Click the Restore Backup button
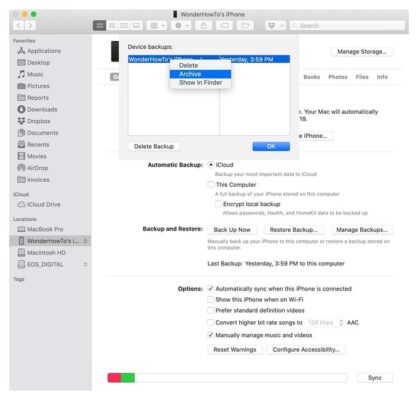This screenshot has height=400, width=418. 294,230
